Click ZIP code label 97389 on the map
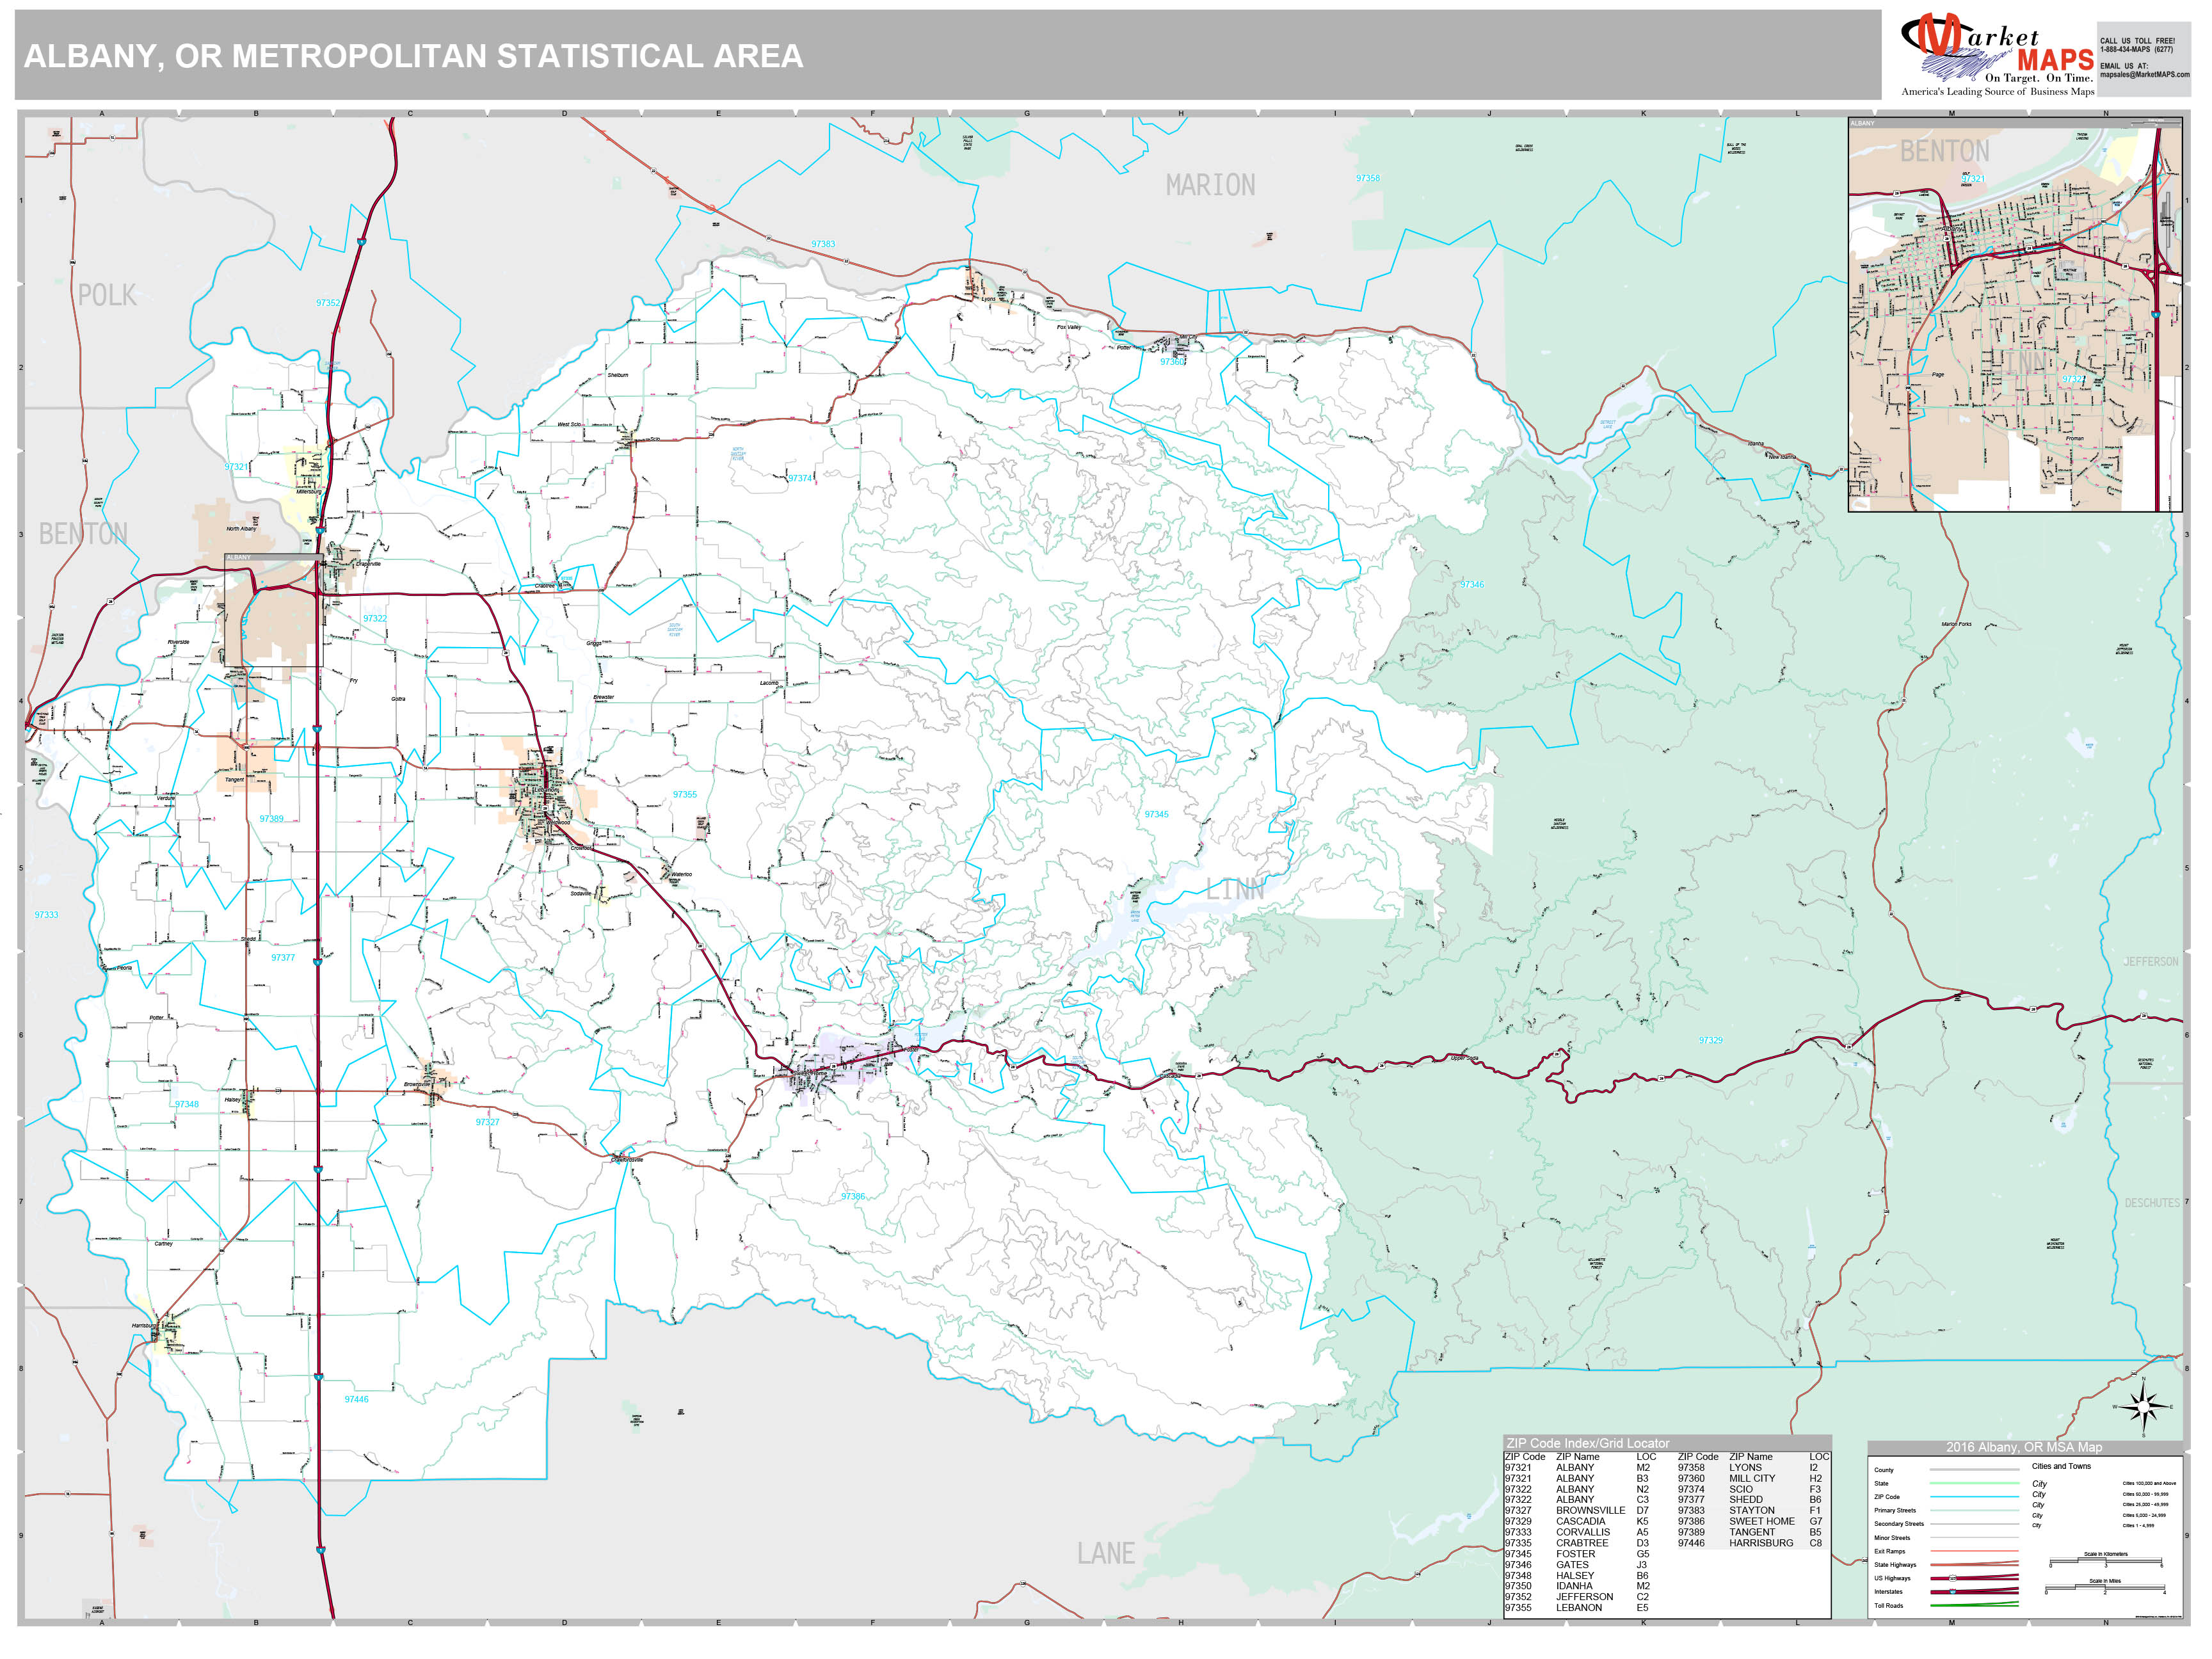The width and height of the screenshot is (2212, 1659). pyautogui.click(x=271, y=818)
